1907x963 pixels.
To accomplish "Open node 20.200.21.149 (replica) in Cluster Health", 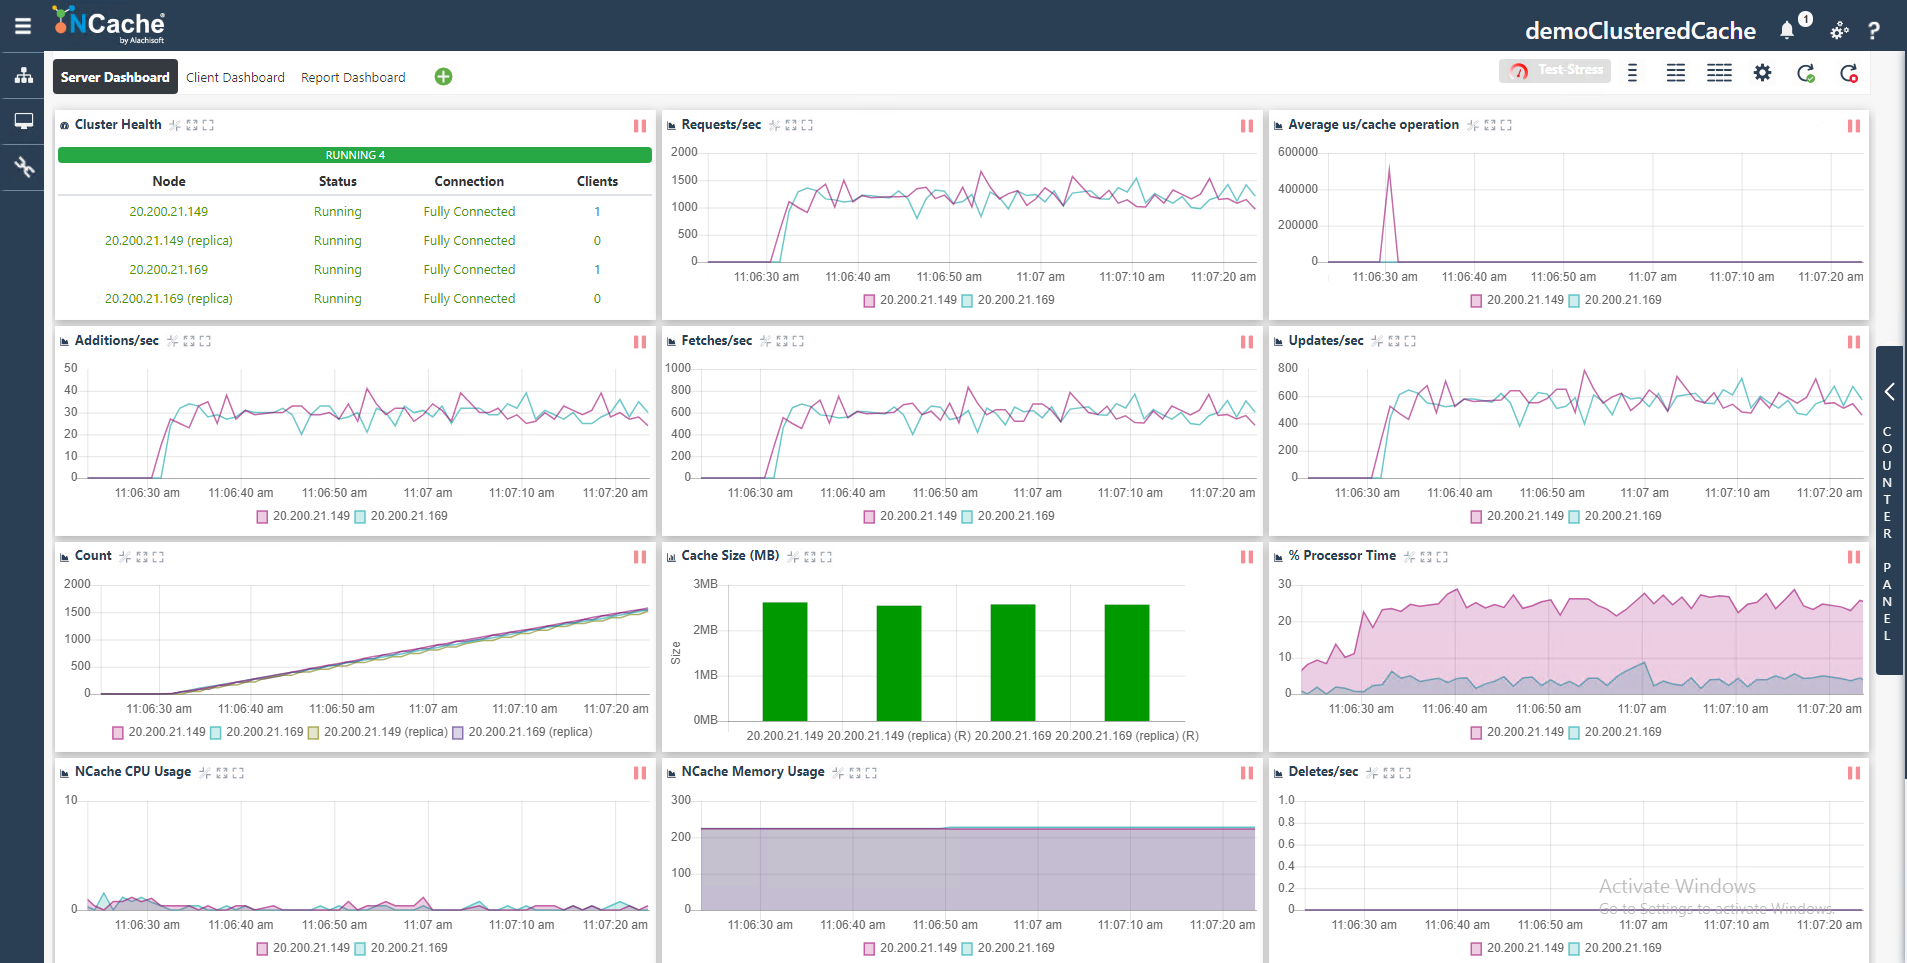I will 168,241.
